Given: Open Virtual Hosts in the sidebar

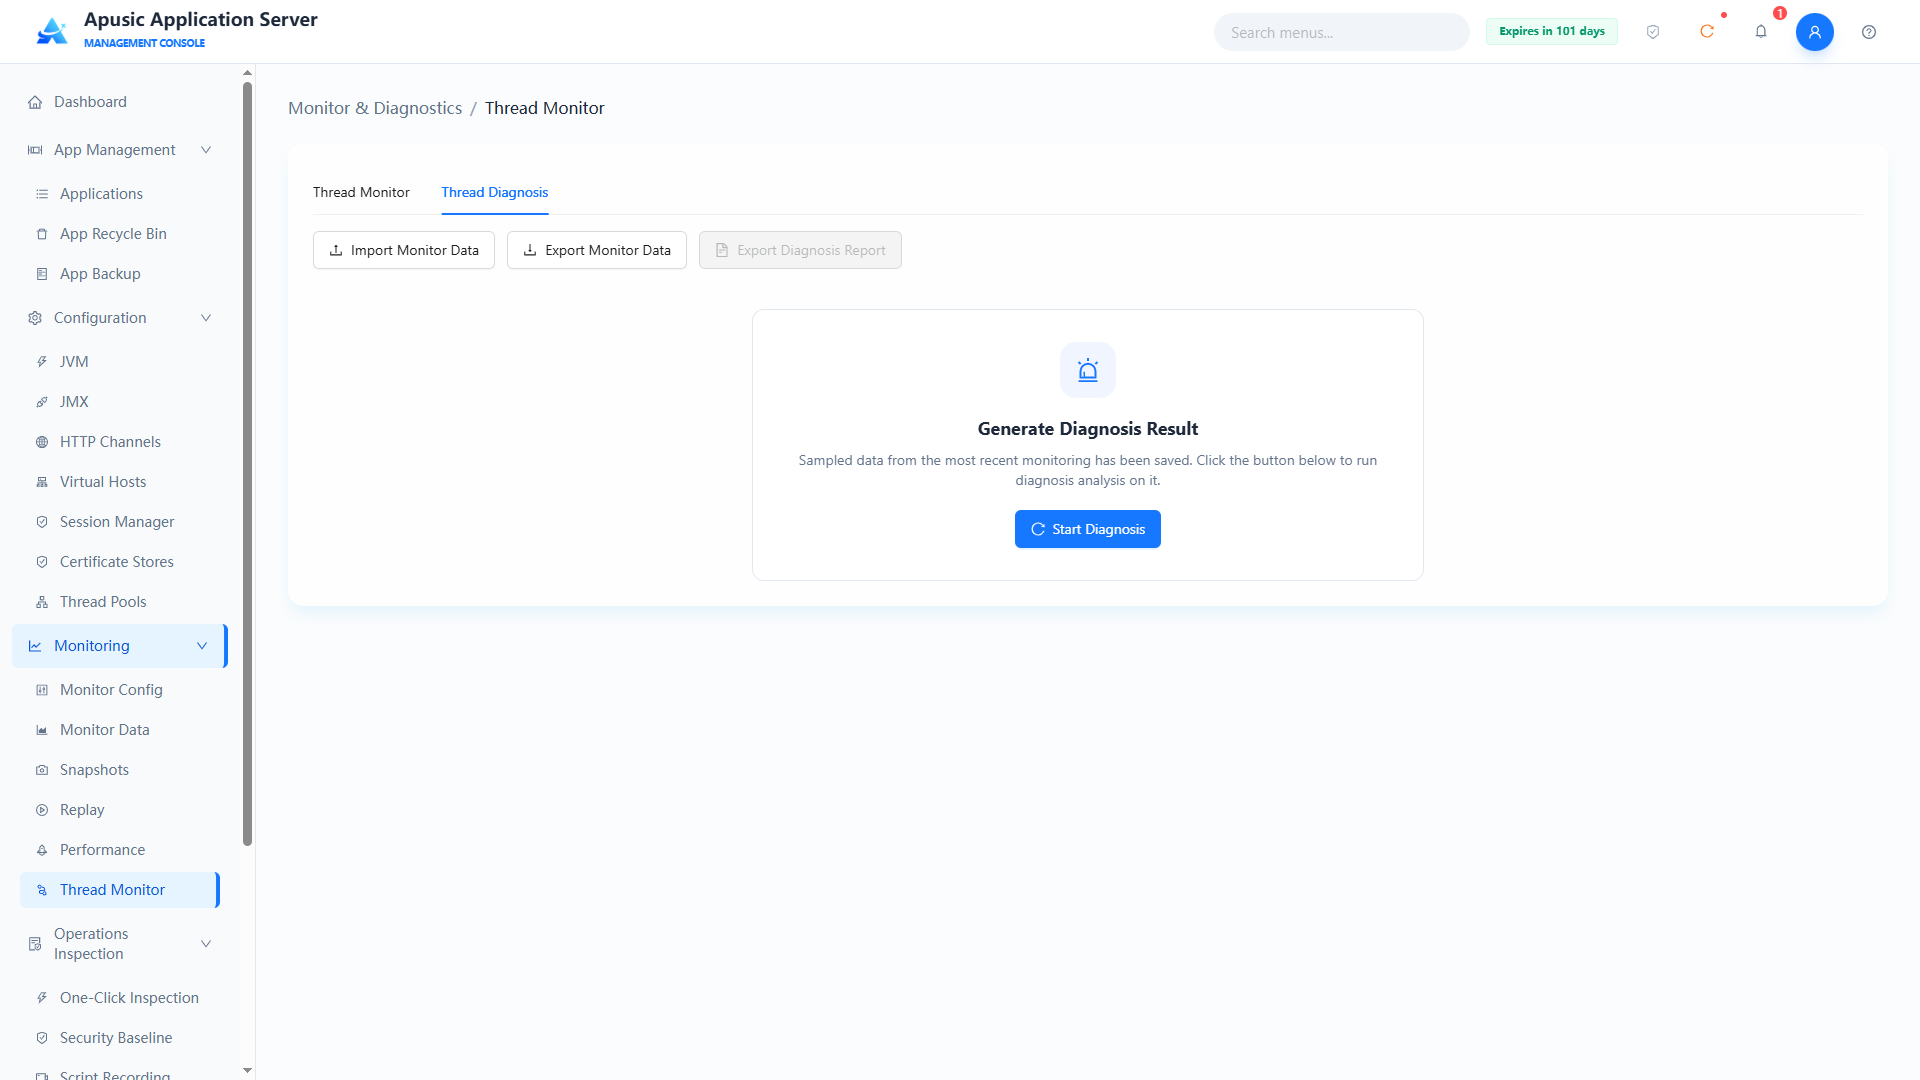Looking at the screenshot, I should (x=120, y=482).
